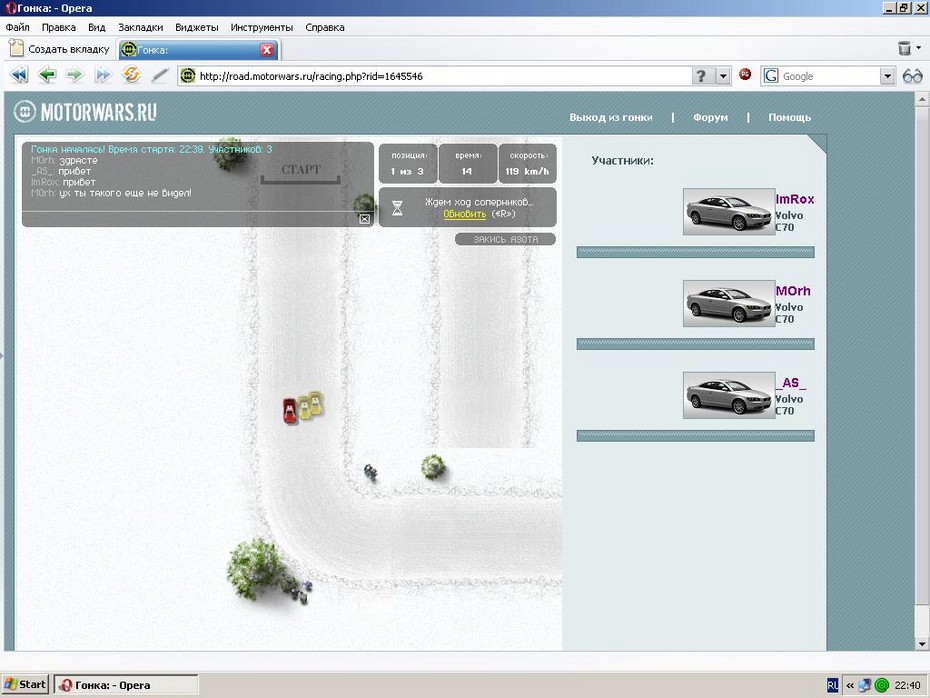Image resolution: width=930 pixels, height=698 pixels.
Task: Click the Выход из гонки link
Action: click(611, 117)
